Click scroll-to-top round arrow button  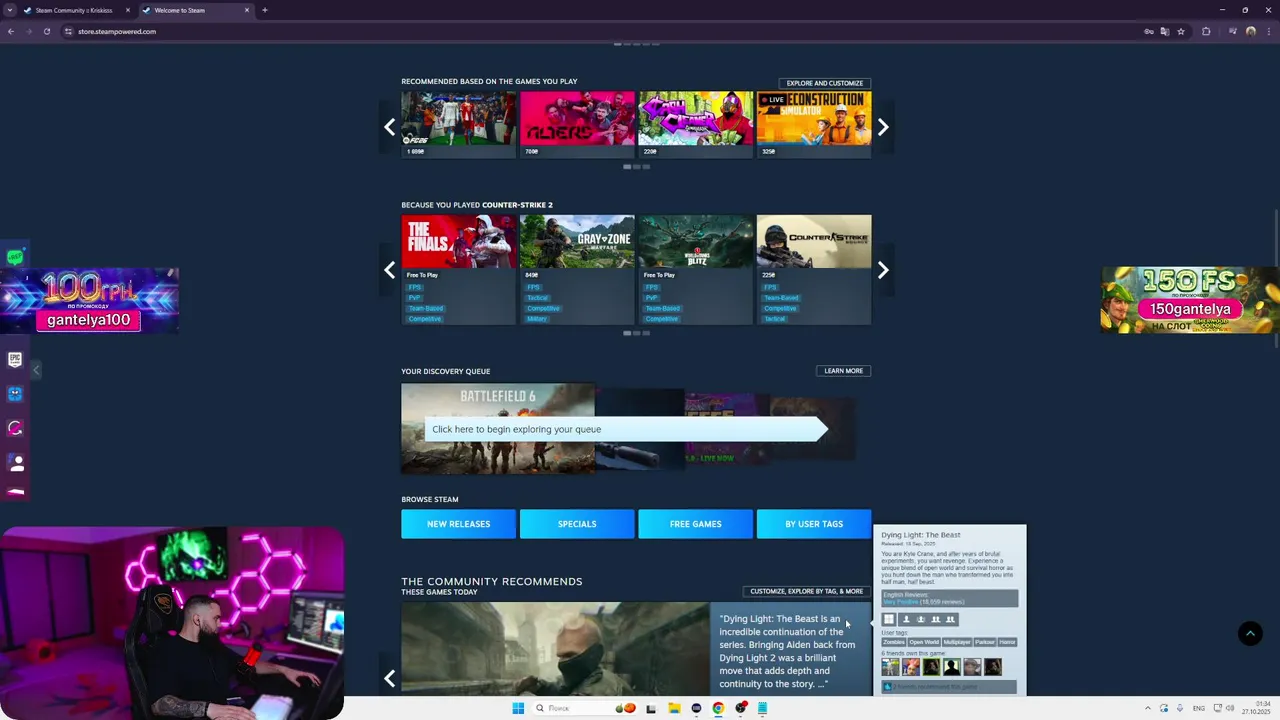(x=1250, y=633)
